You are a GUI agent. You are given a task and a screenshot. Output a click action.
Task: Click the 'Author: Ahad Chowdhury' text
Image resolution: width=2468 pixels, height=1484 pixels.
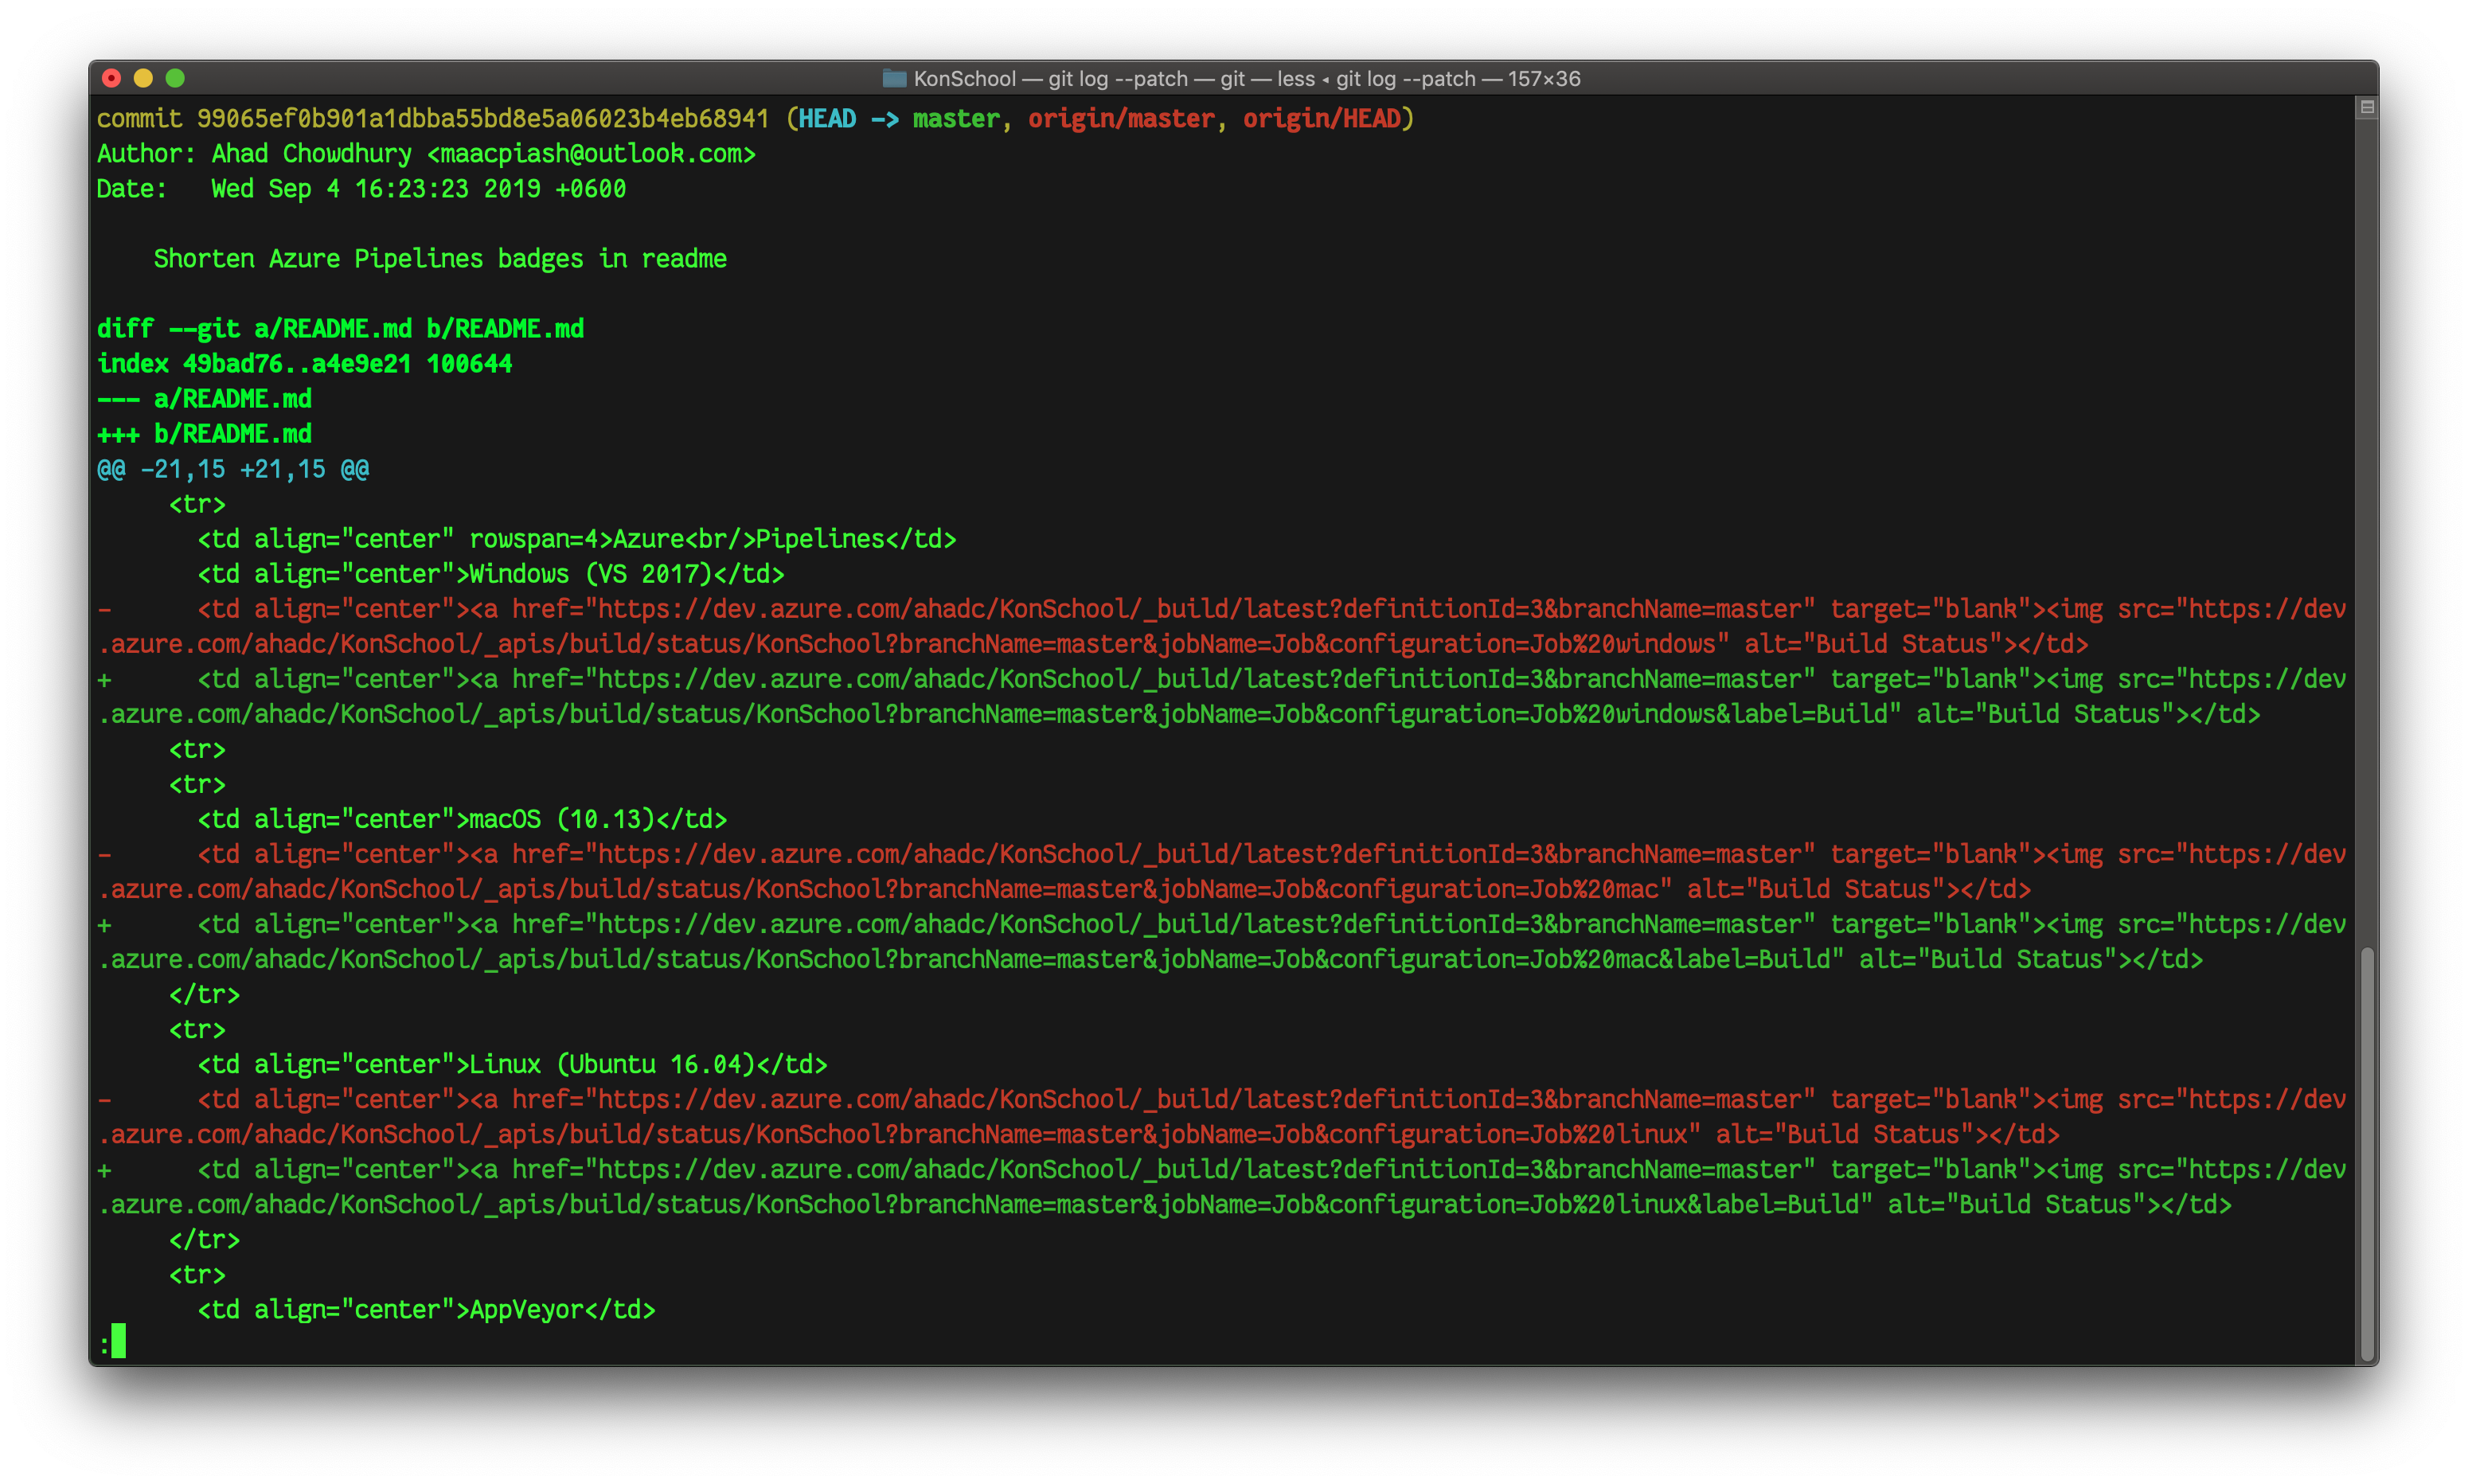254,154
